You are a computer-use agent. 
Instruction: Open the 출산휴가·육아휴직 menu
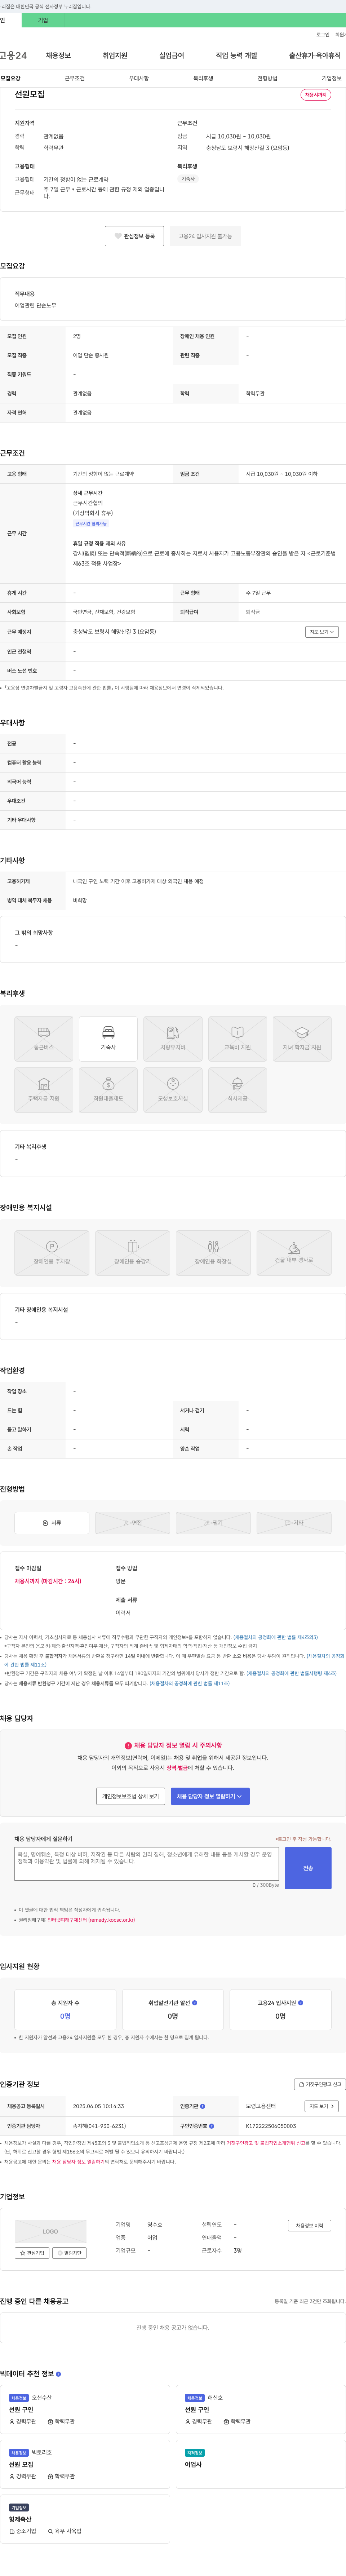pos(315,56)
